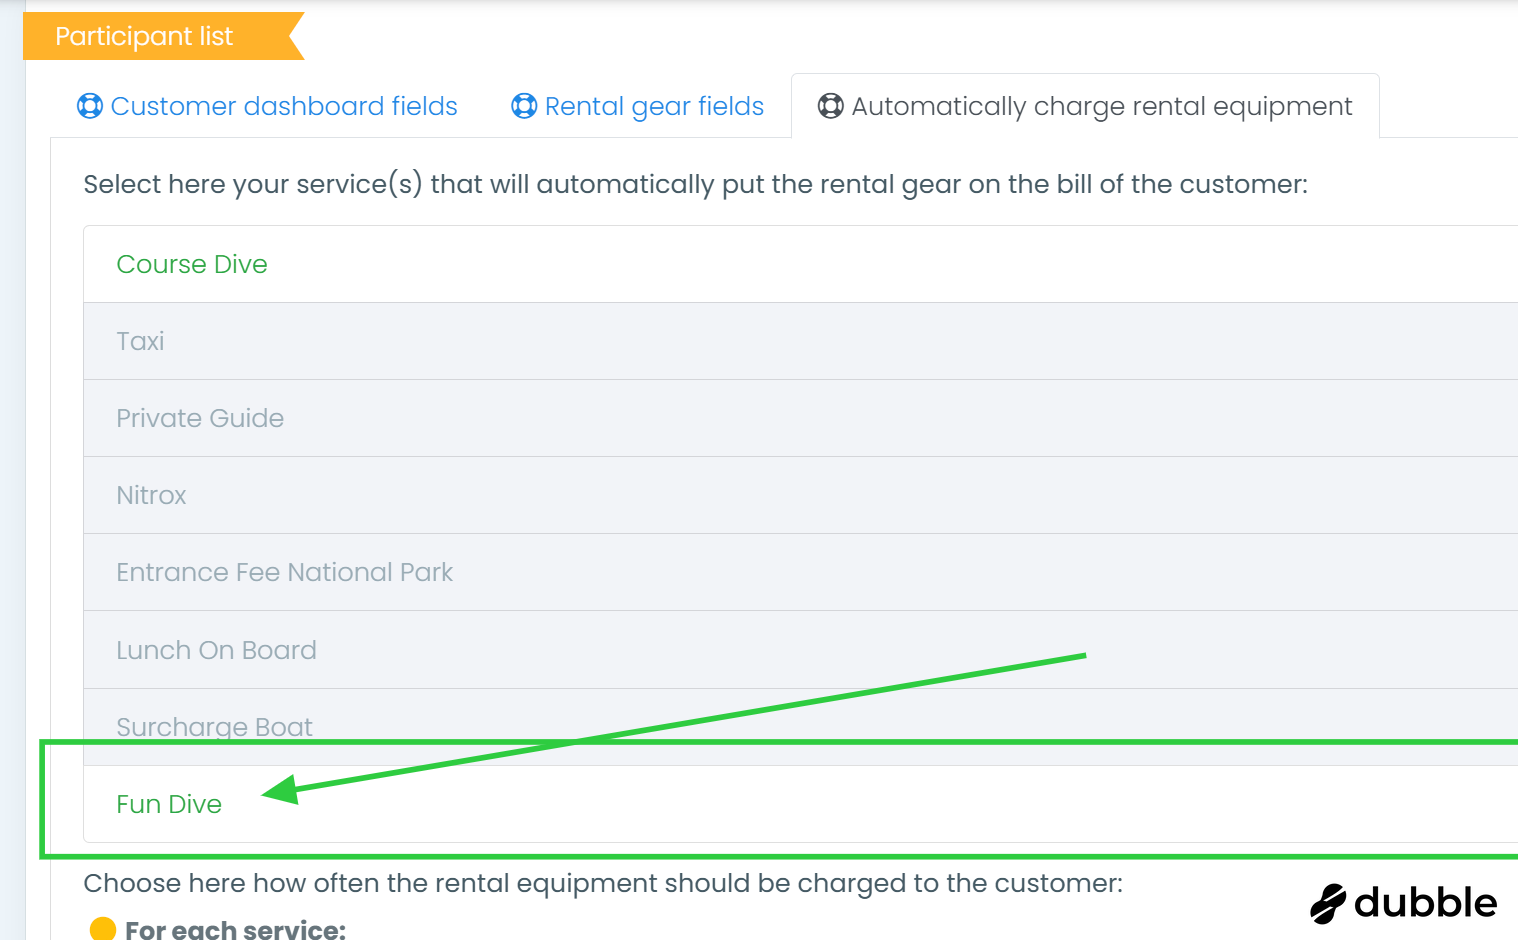Screen dimensions: 1518x940
Task: Deselect the Course Dive service
Action: (192, 264)
